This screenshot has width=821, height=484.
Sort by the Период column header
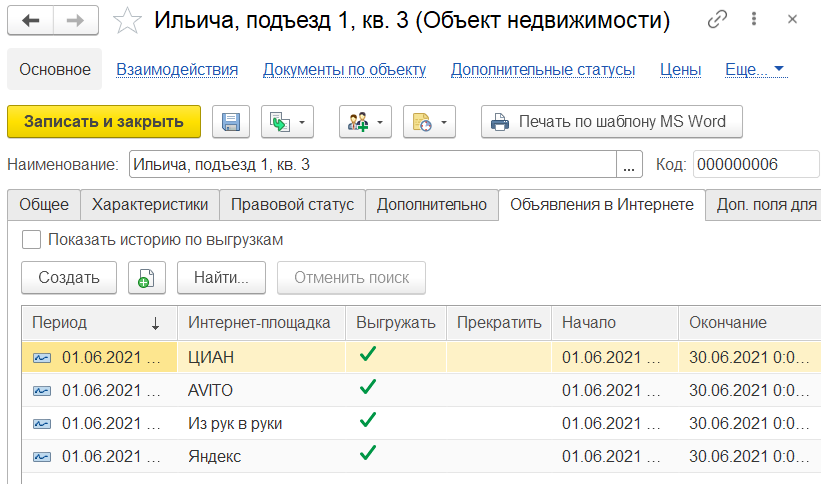point(96,322)
